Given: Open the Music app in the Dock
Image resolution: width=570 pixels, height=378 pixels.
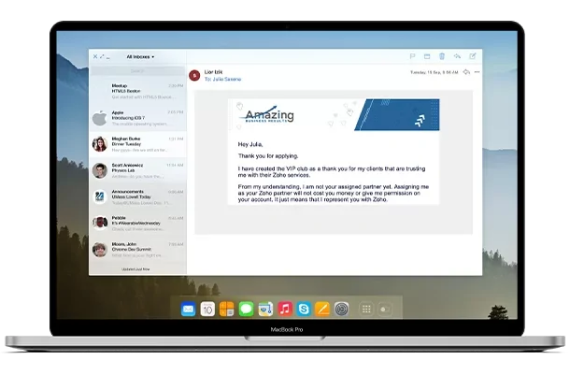Looking at the screenshot, I should (285, 309).
